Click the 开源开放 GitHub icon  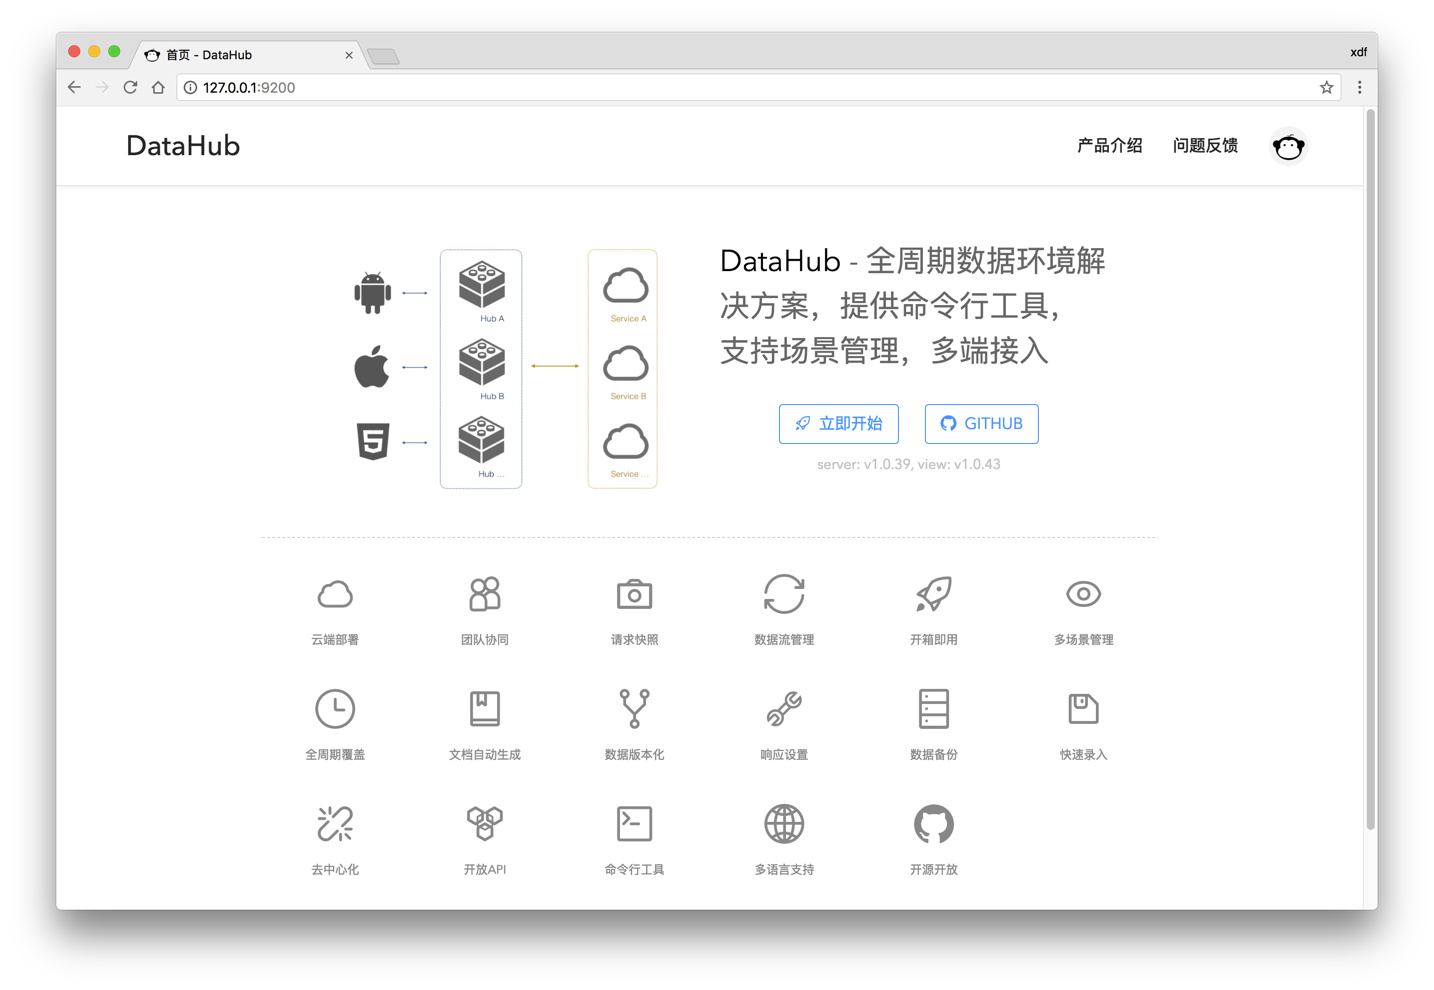point(933,824)
